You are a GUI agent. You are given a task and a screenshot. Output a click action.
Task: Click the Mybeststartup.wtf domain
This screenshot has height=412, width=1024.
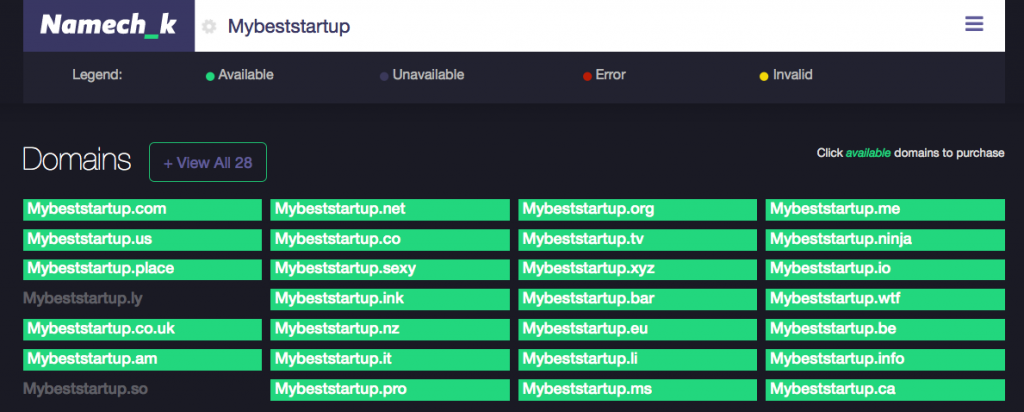tap(885, 300)
